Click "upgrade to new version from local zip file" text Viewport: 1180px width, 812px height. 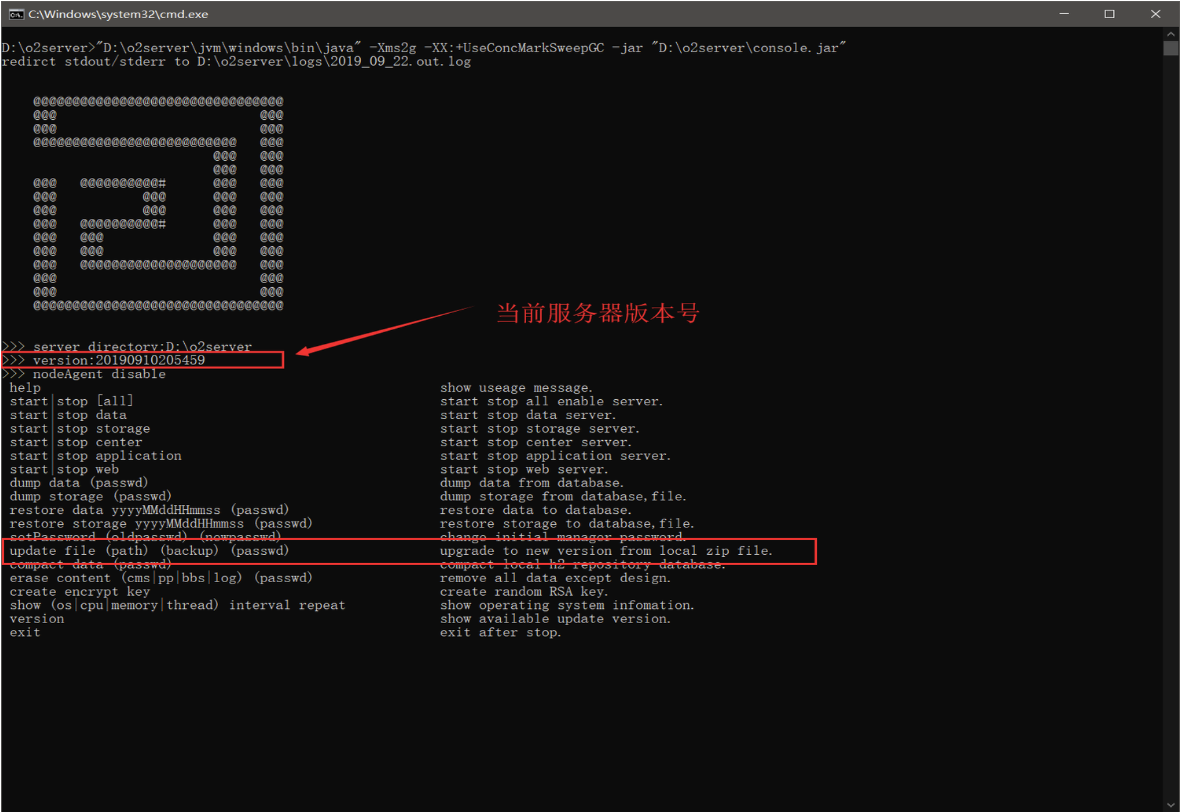[x=606, y=551]
